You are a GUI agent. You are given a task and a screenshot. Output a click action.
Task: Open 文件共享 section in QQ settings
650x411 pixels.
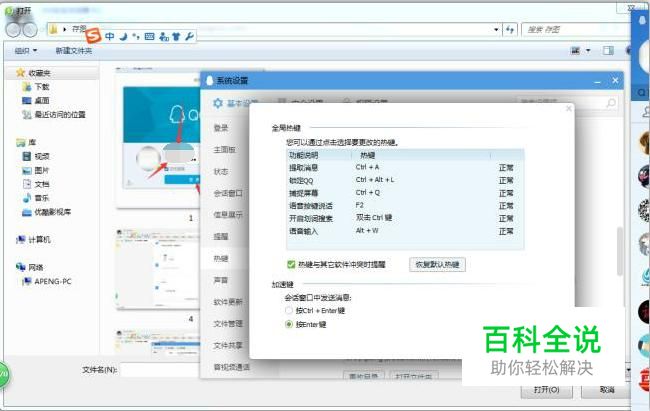(228, 345)
